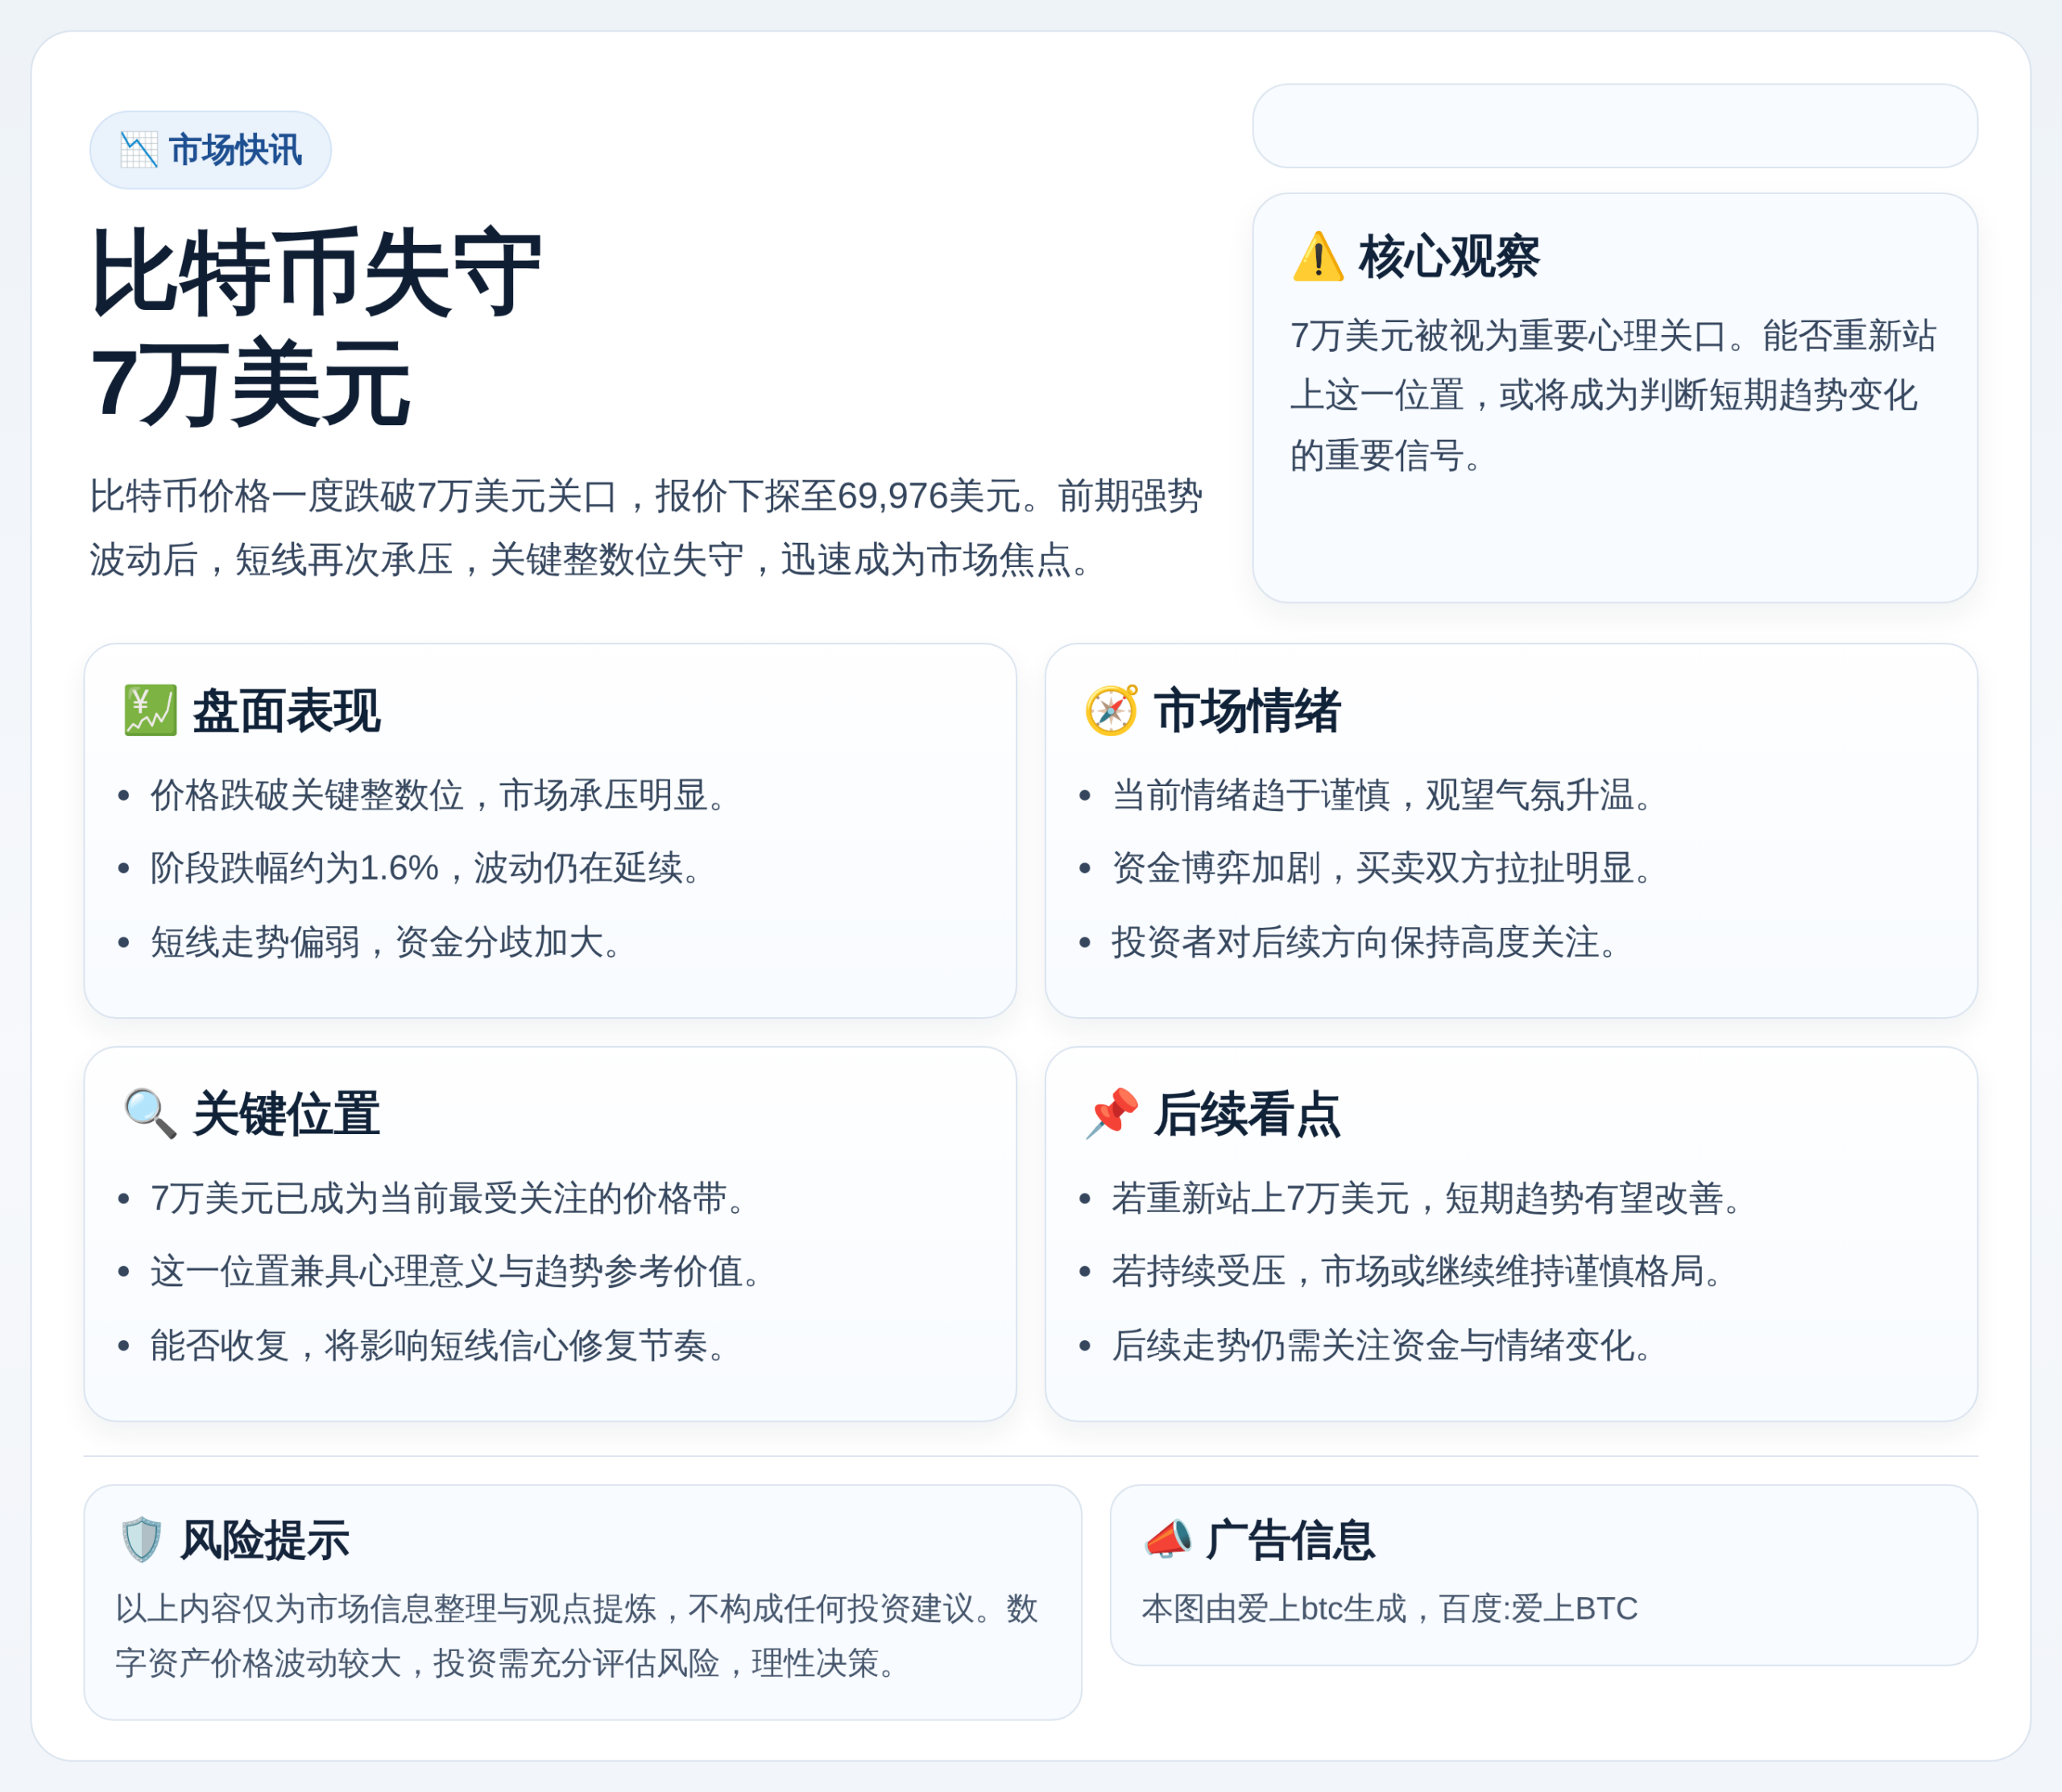The width and height of the screenshot is (2062, 1792).
Task: Click the megaphone icon beside 广告信息
Action: tap(1167, 1539)
